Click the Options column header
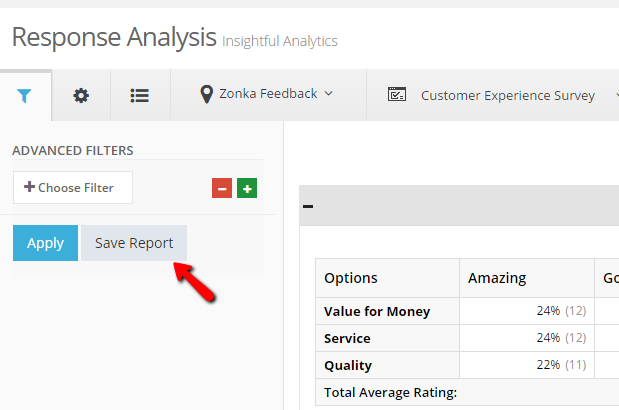The height and width of the screenshot is (410, 619). (x=388, y=278)
